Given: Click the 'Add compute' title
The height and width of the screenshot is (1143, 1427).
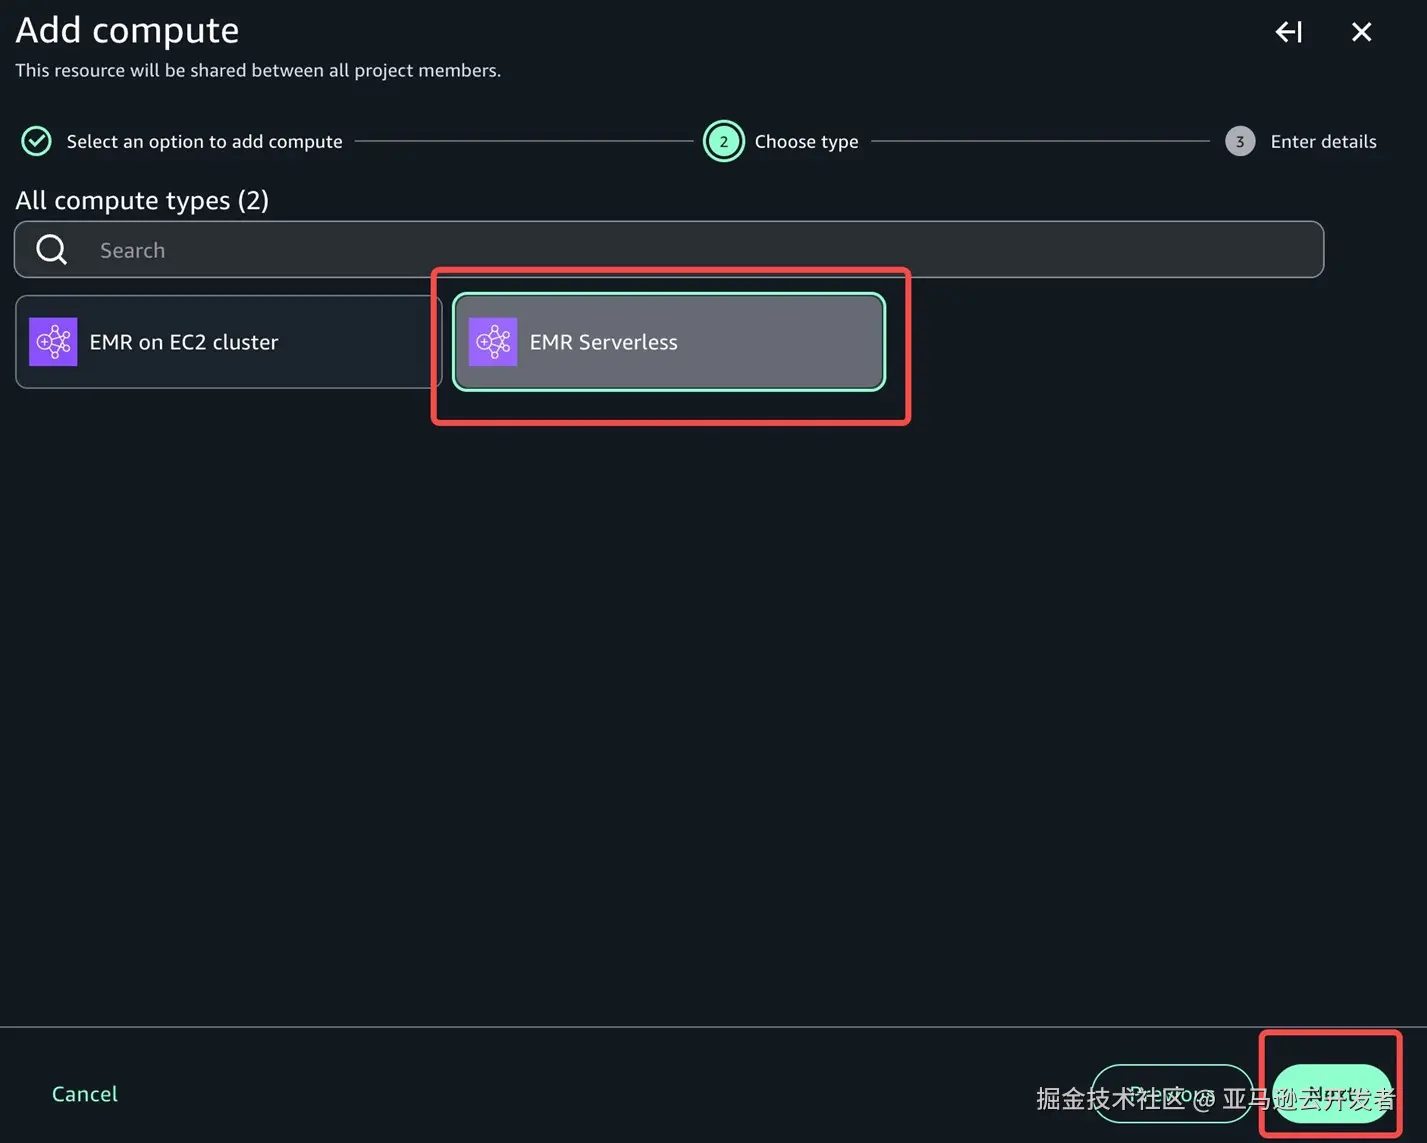Looking at the screenshot, I should point(127,30).
